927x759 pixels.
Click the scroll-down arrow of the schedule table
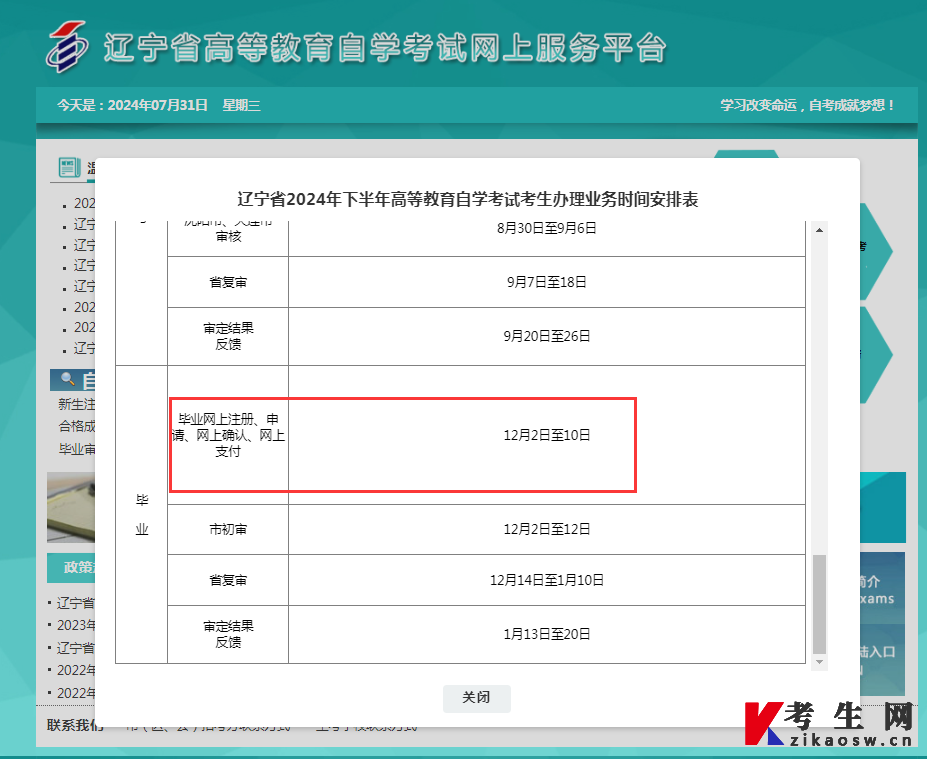pyautogui.click(x=819, y=661)
